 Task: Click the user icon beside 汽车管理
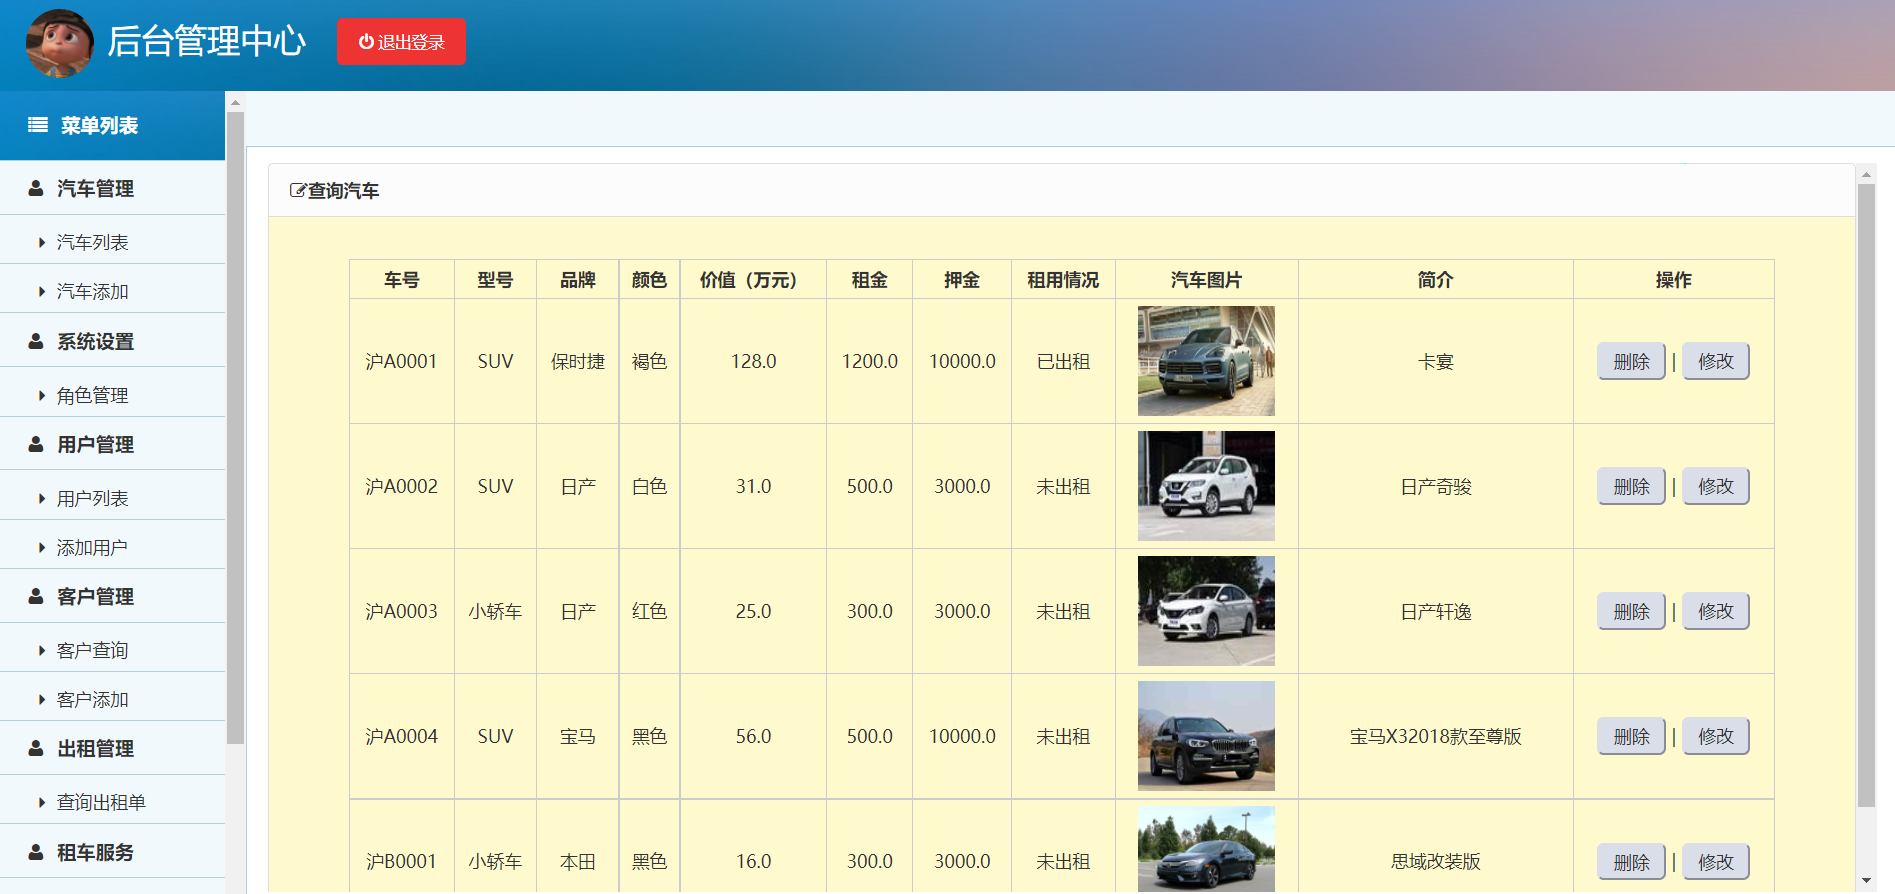(x=36, y=188)
